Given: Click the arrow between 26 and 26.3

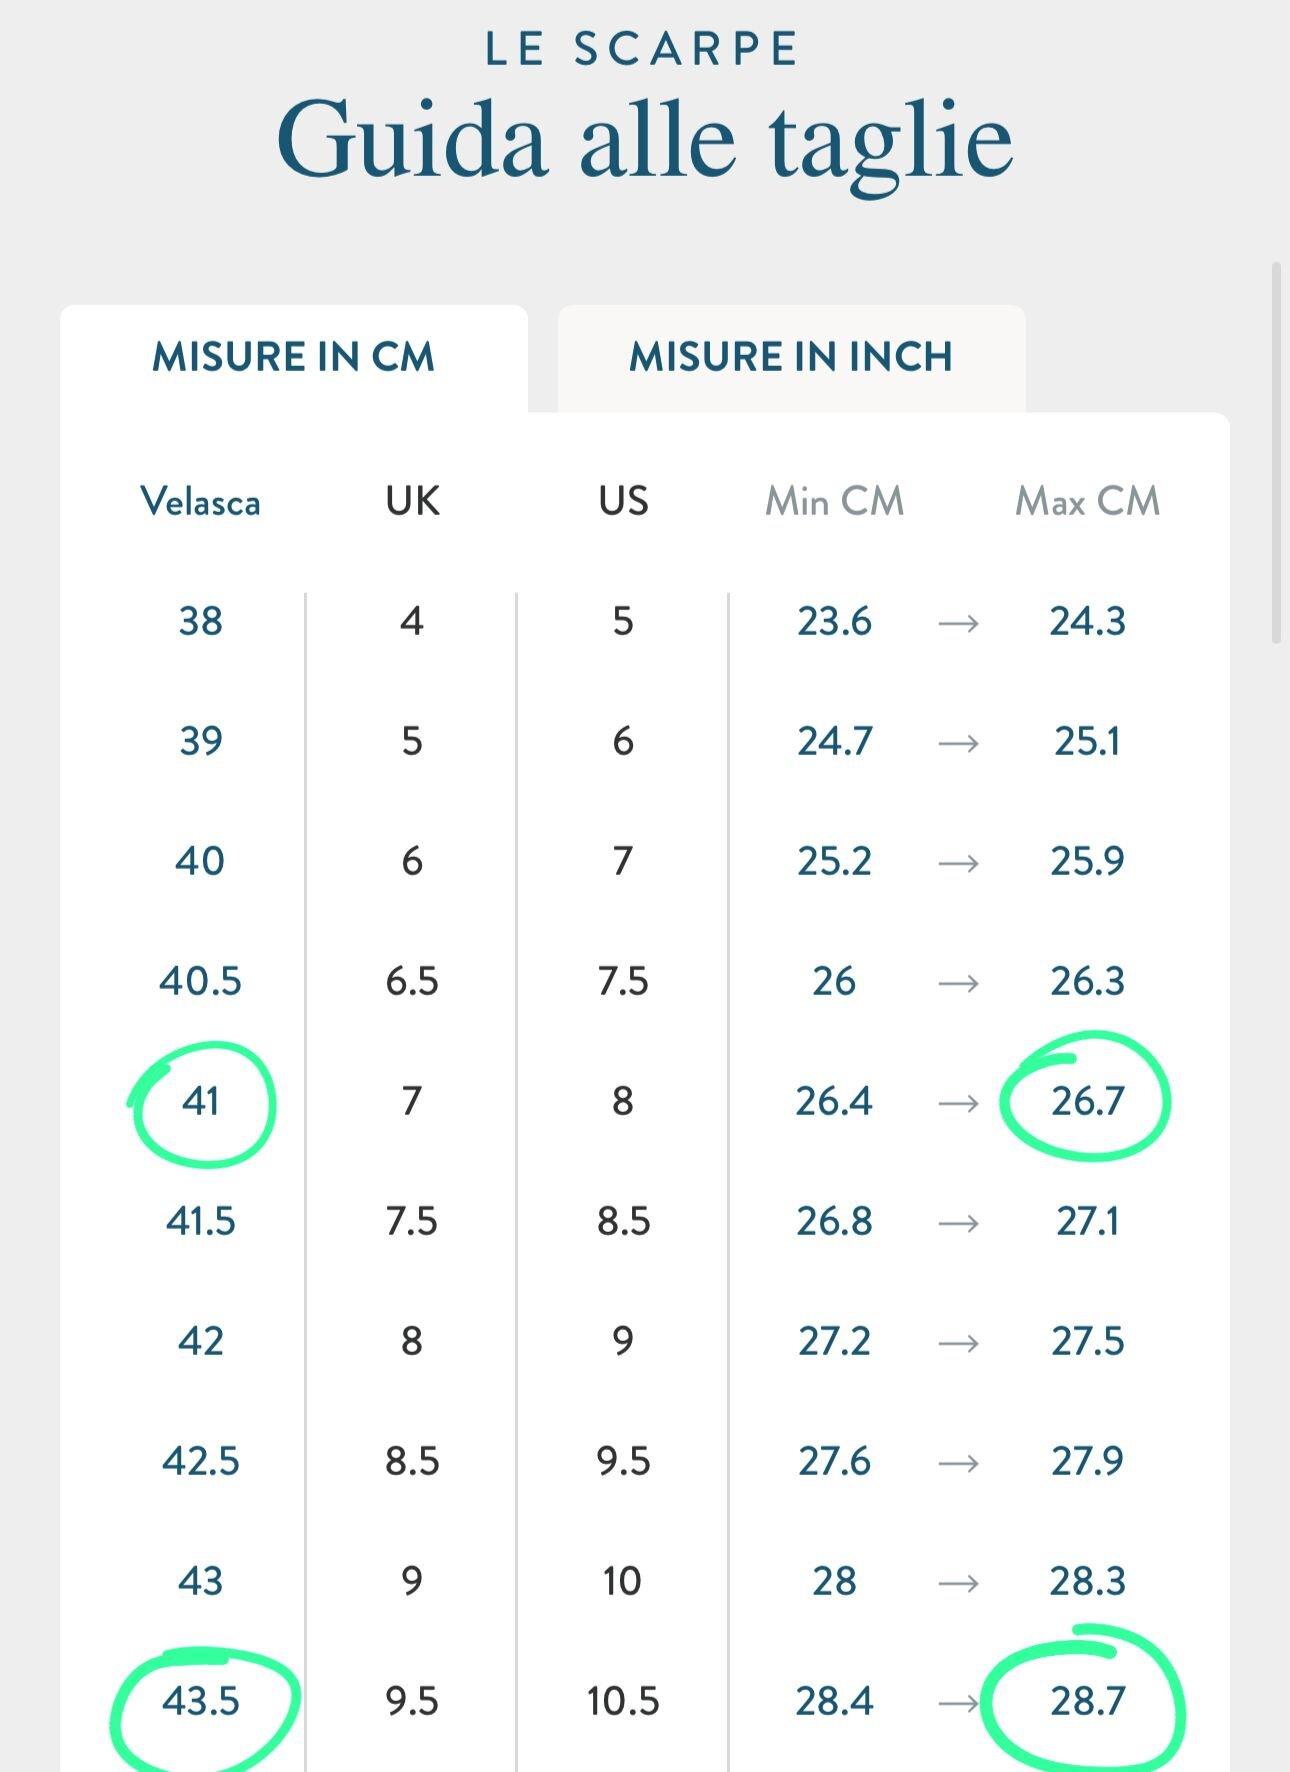Looking at the screenshot, I should [x=958, y=983].
